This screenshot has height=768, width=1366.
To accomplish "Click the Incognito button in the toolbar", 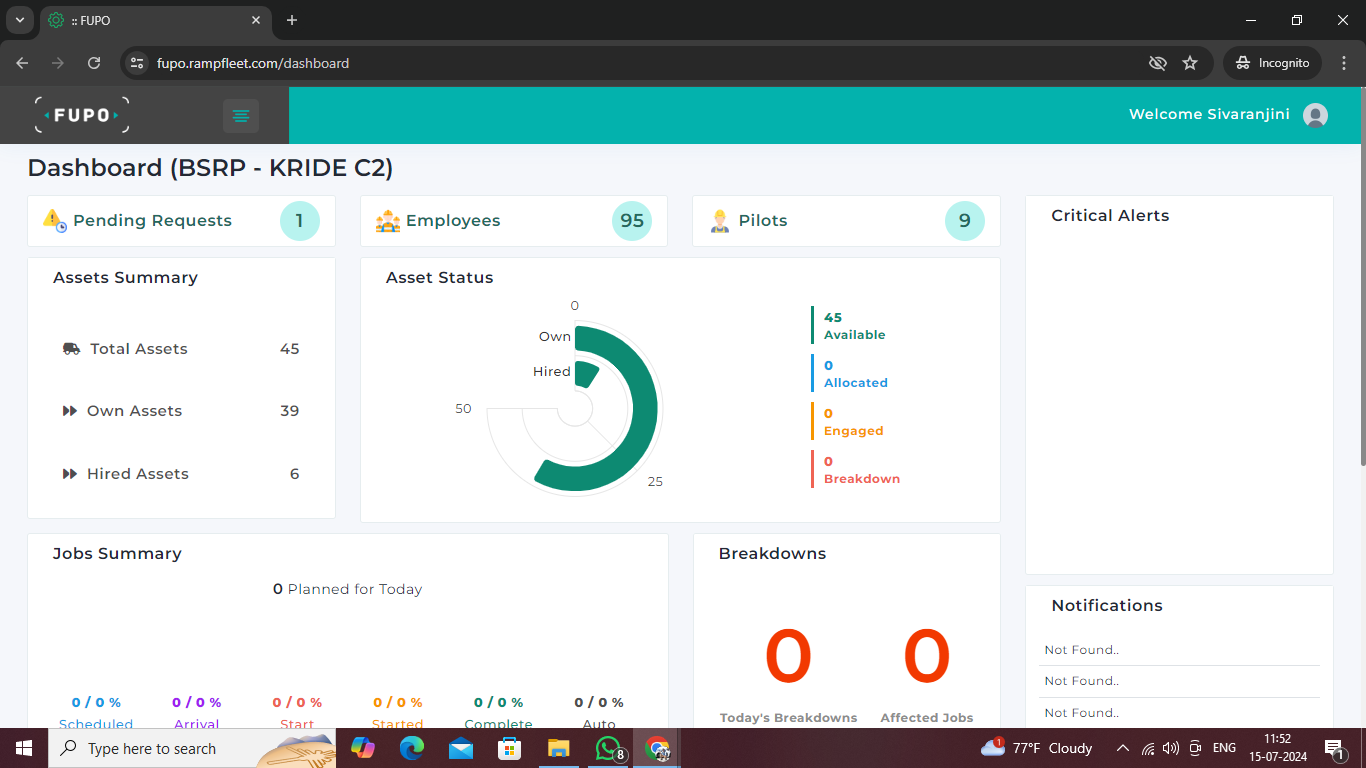I will tap(1271, 62).
